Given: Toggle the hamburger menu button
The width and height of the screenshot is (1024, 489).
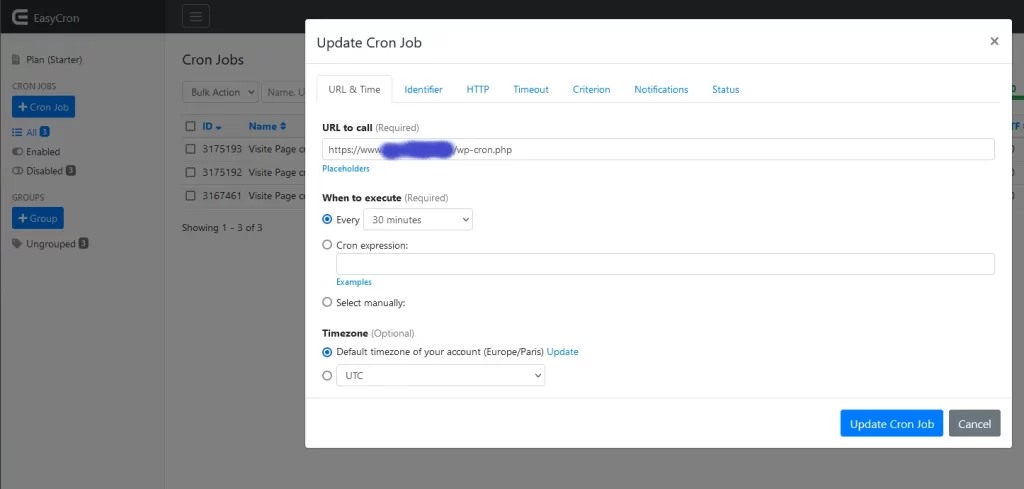Looking at the screenshot, I should tap(196, 17).
